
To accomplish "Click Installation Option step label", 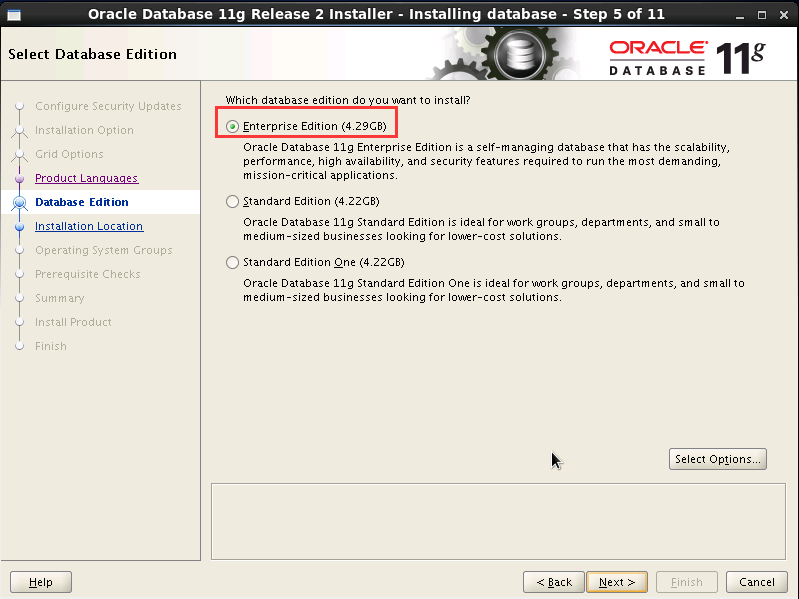I will (x=84, y=130).
